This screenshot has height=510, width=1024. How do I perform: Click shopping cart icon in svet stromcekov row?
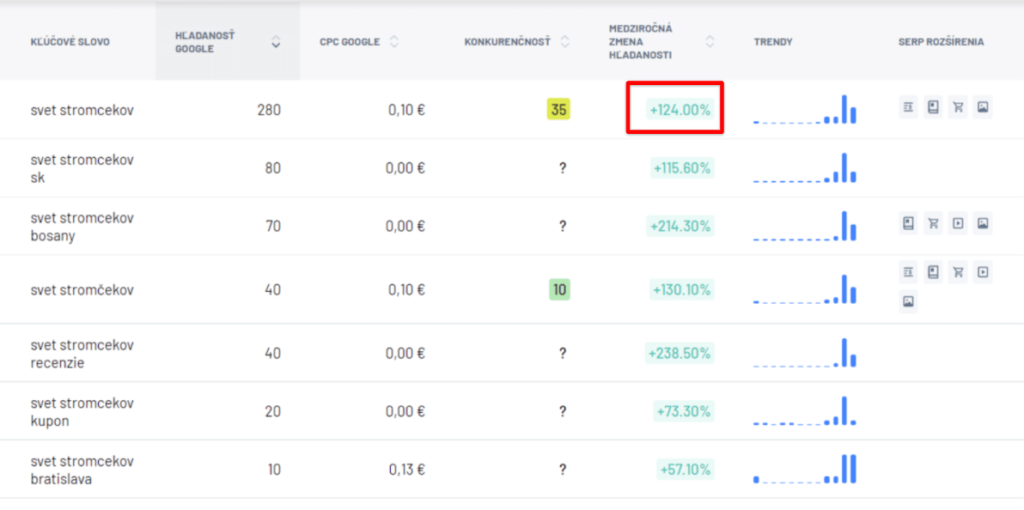[x=958, y=107]
